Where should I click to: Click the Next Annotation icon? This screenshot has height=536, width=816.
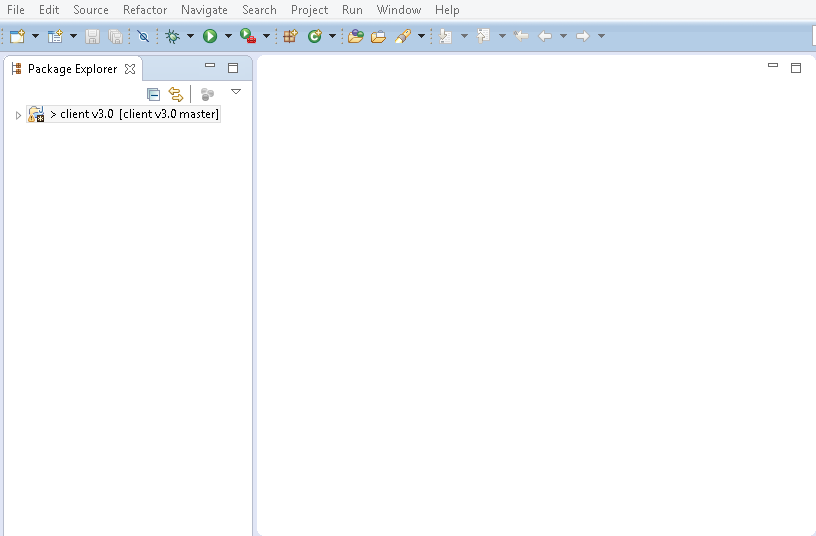pyautogui.click(x=445, y=36)
